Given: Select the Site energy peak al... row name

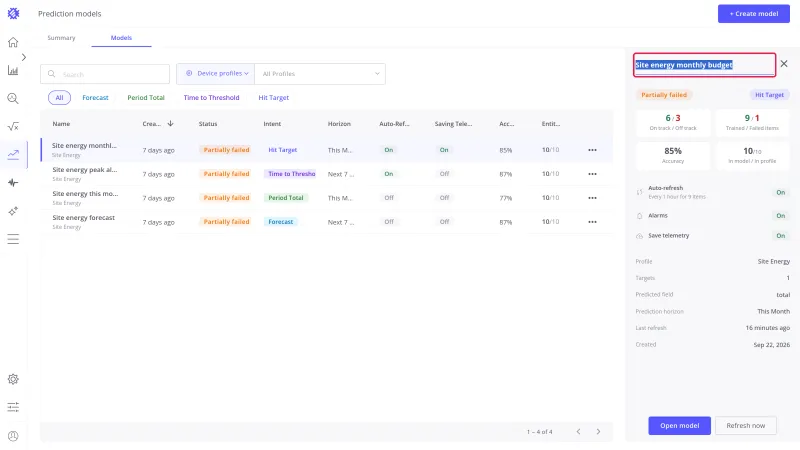Looking at the screenshot, I should click(x=85, y=169).
